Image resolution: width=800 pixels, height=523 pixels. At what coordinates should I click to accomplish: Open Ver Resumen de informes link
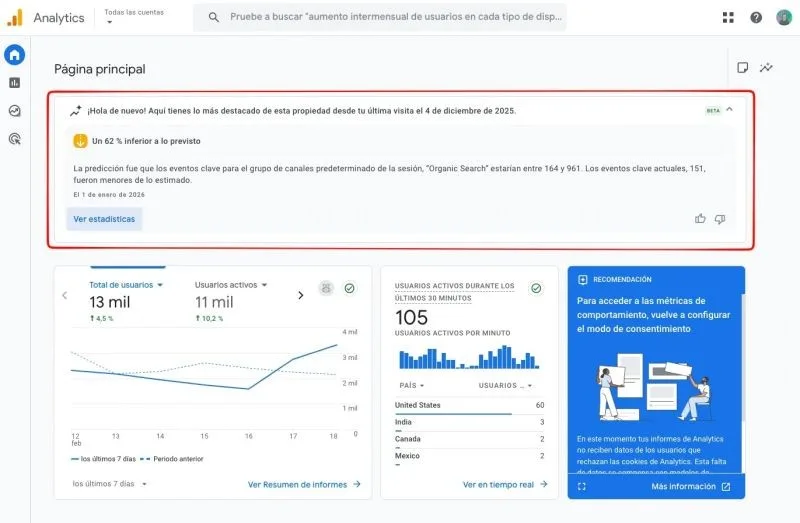[304, 484]
